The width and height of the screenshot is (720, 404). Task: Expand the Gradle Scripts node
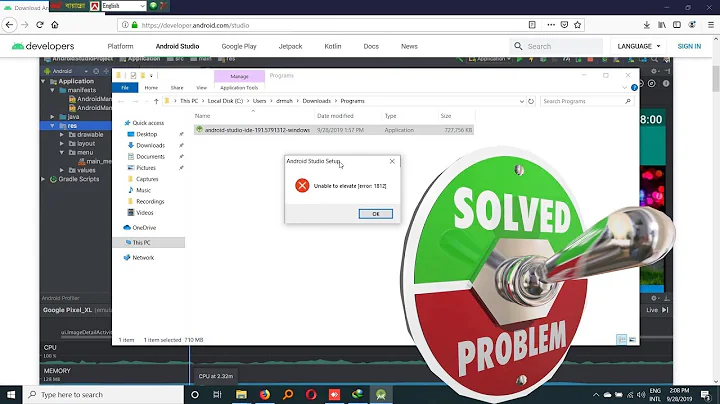(x=43, y=179)
